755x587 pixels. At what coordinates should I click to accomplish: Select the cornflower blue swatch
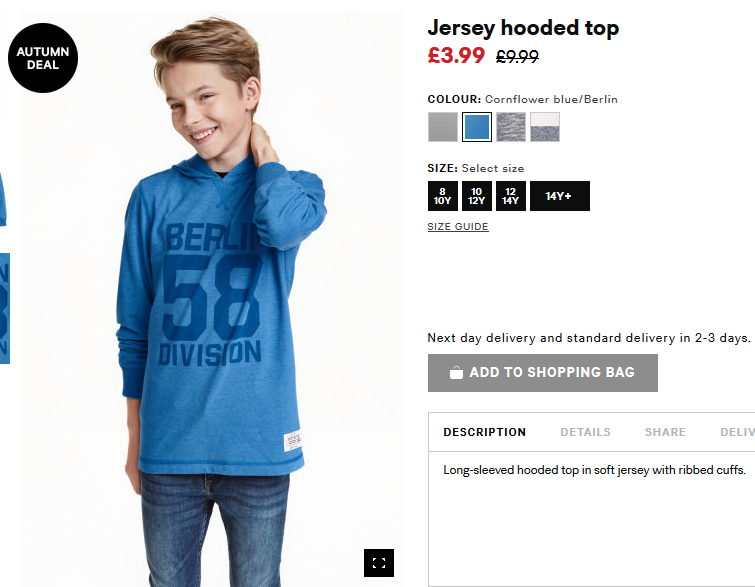click(x=477, y=127)
